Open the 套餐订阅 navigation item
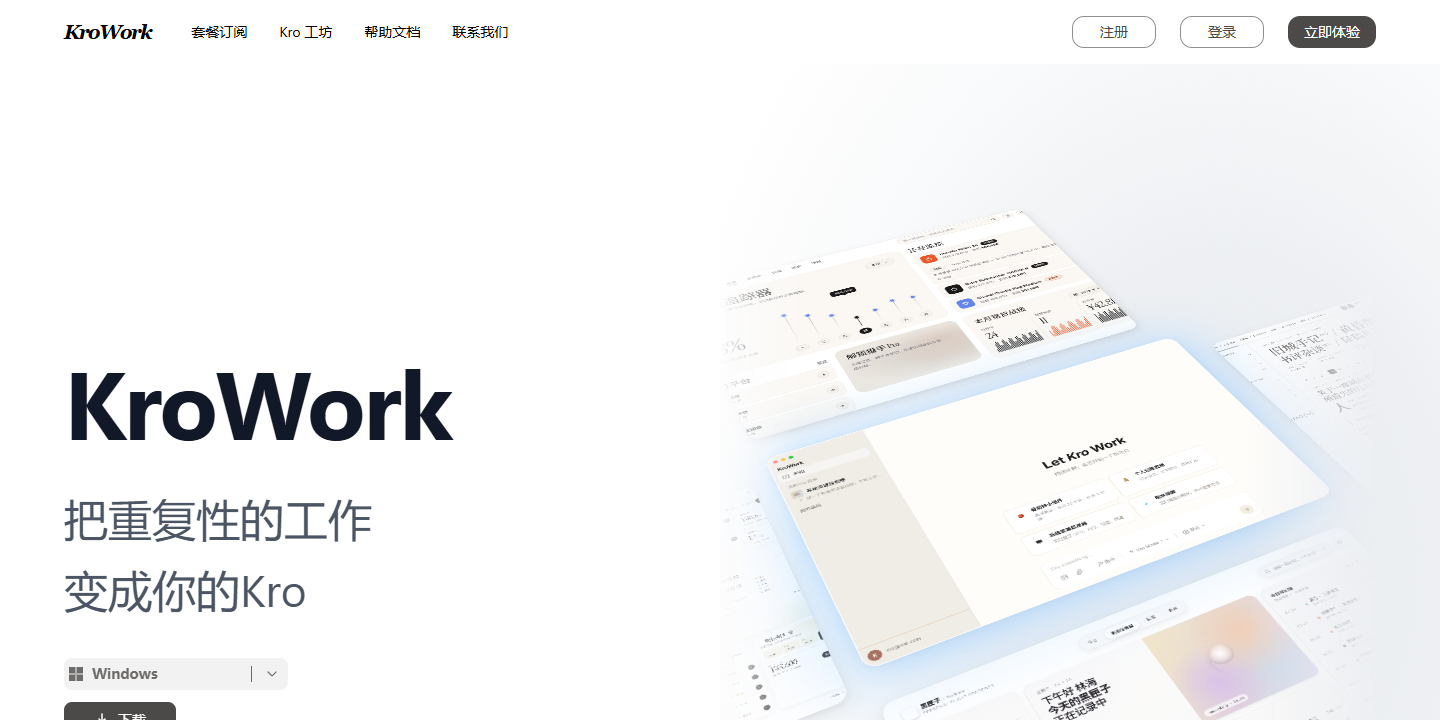Screen dimensions: 1440x720 (219, 32)
